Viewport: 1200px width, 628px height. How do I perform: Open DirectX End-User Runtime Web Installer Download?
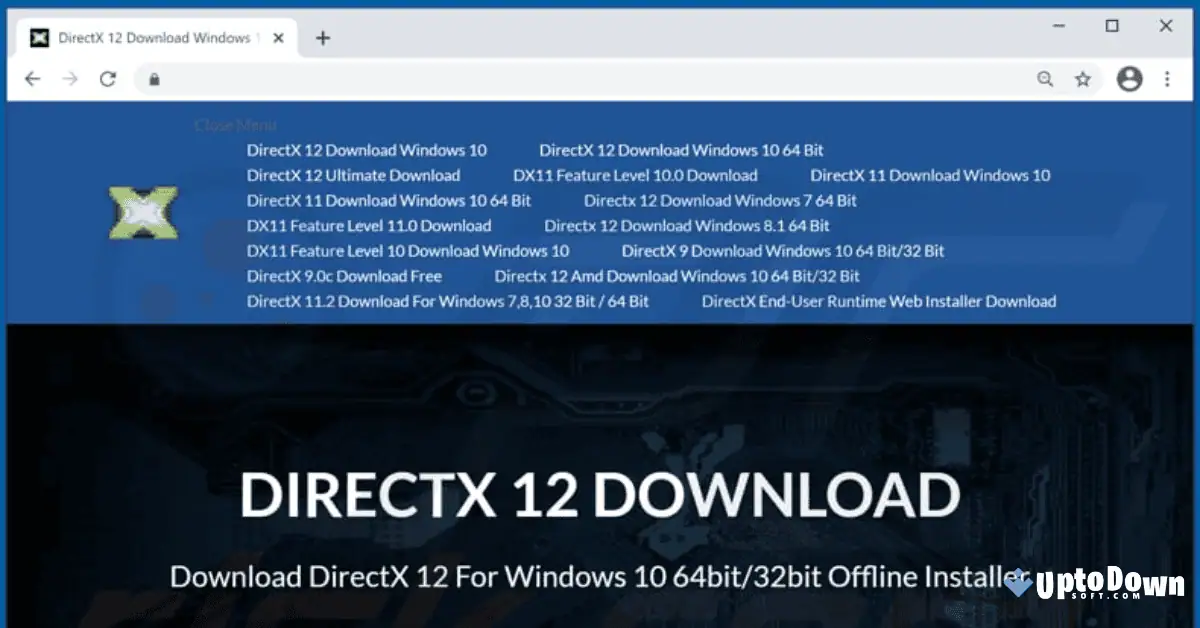click(x=879, y=301)
